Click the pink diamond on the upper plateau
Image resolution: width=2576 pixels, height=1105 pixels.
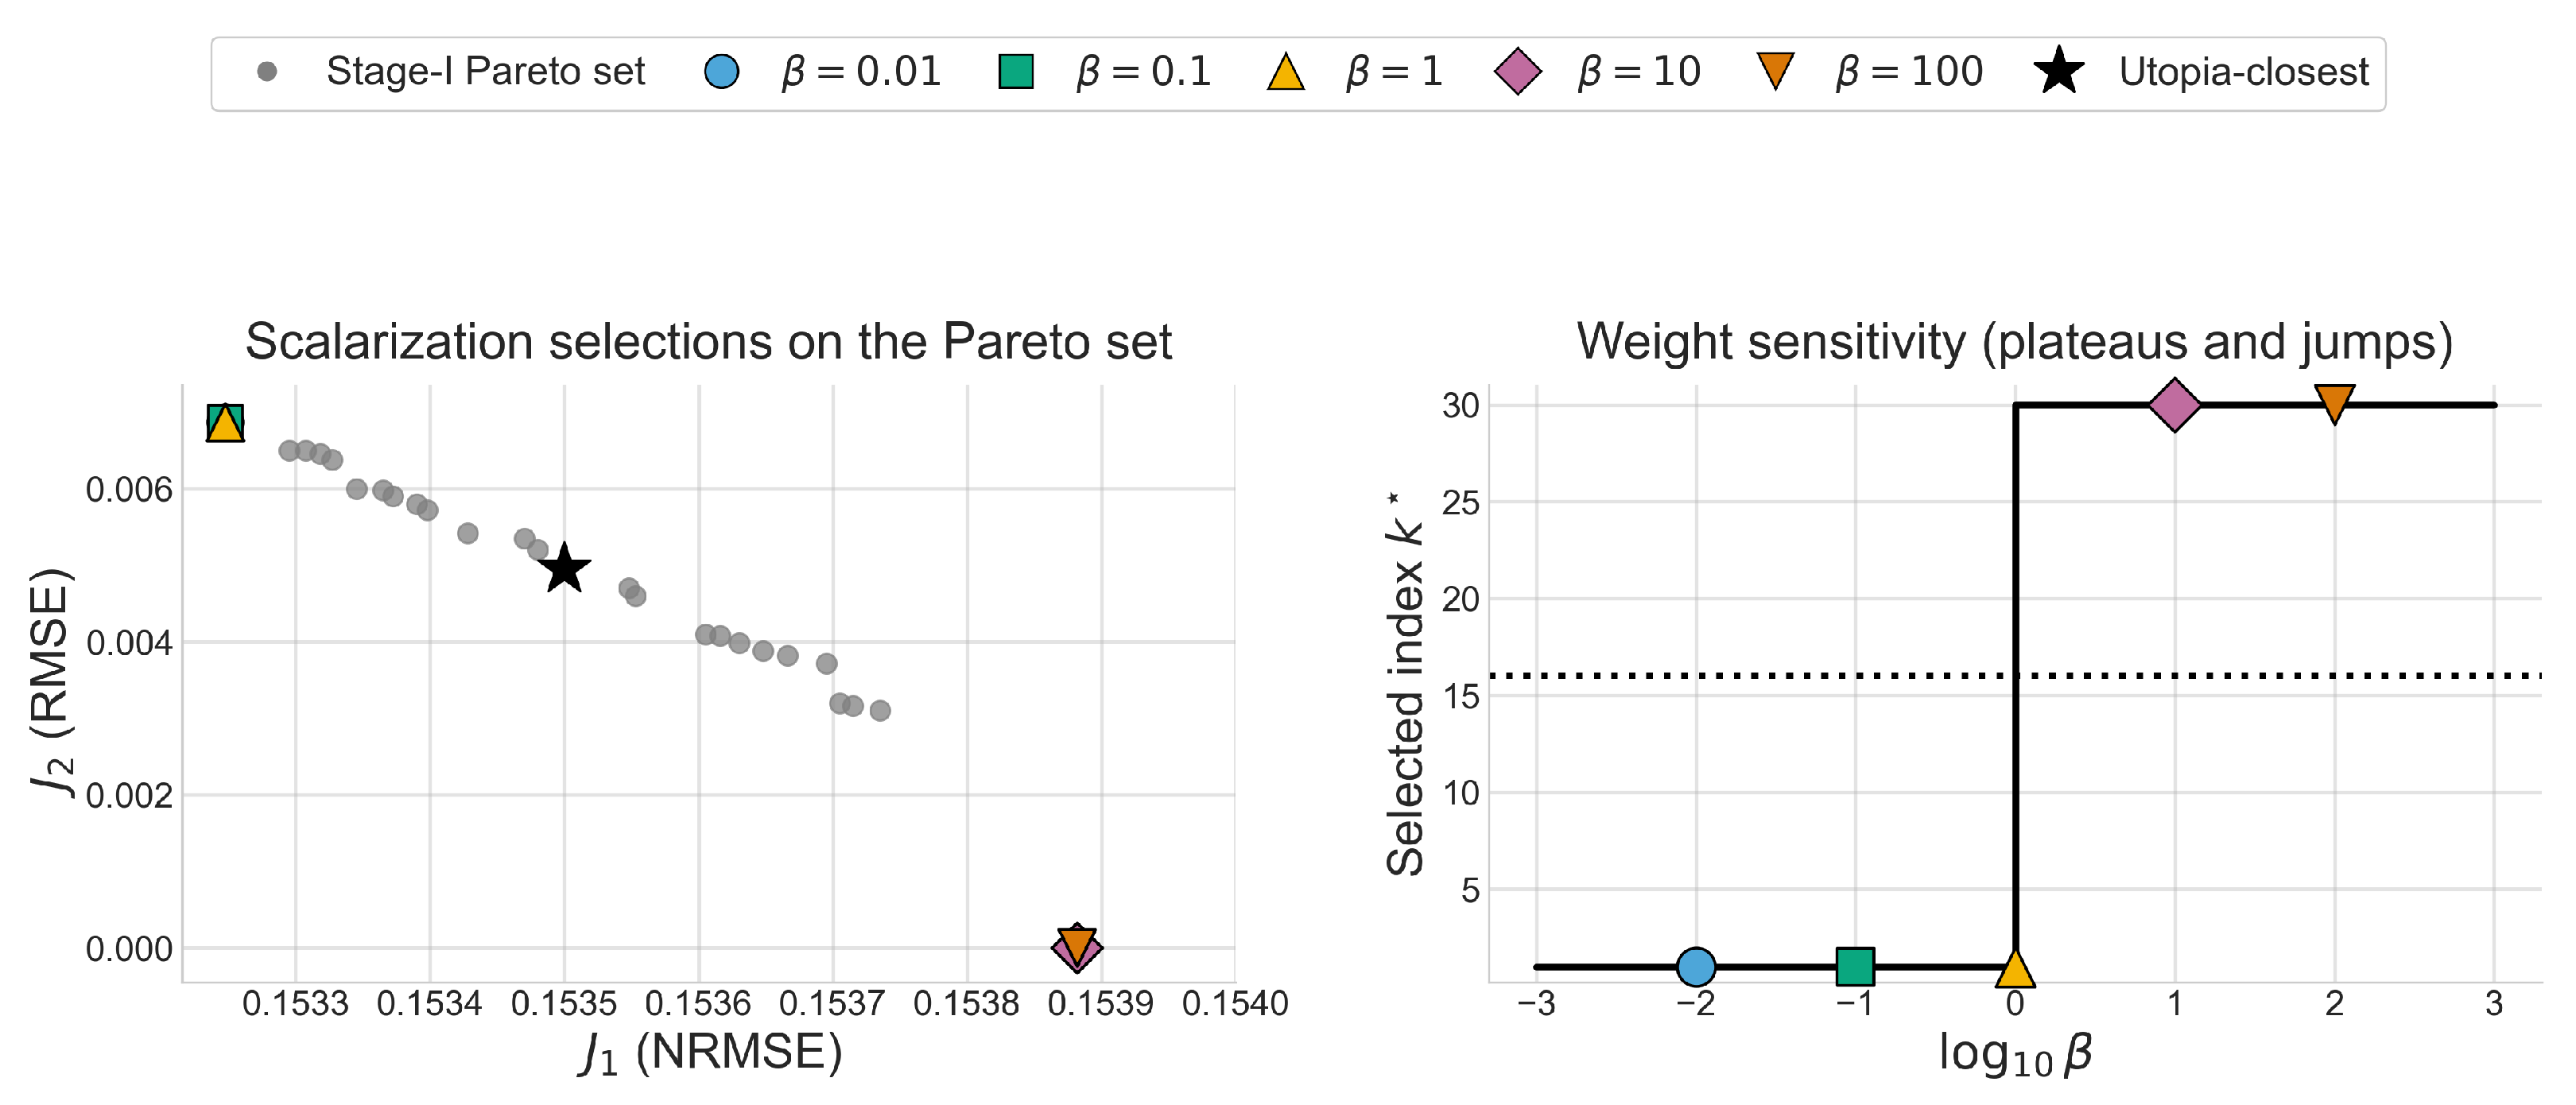(2174, 405)
